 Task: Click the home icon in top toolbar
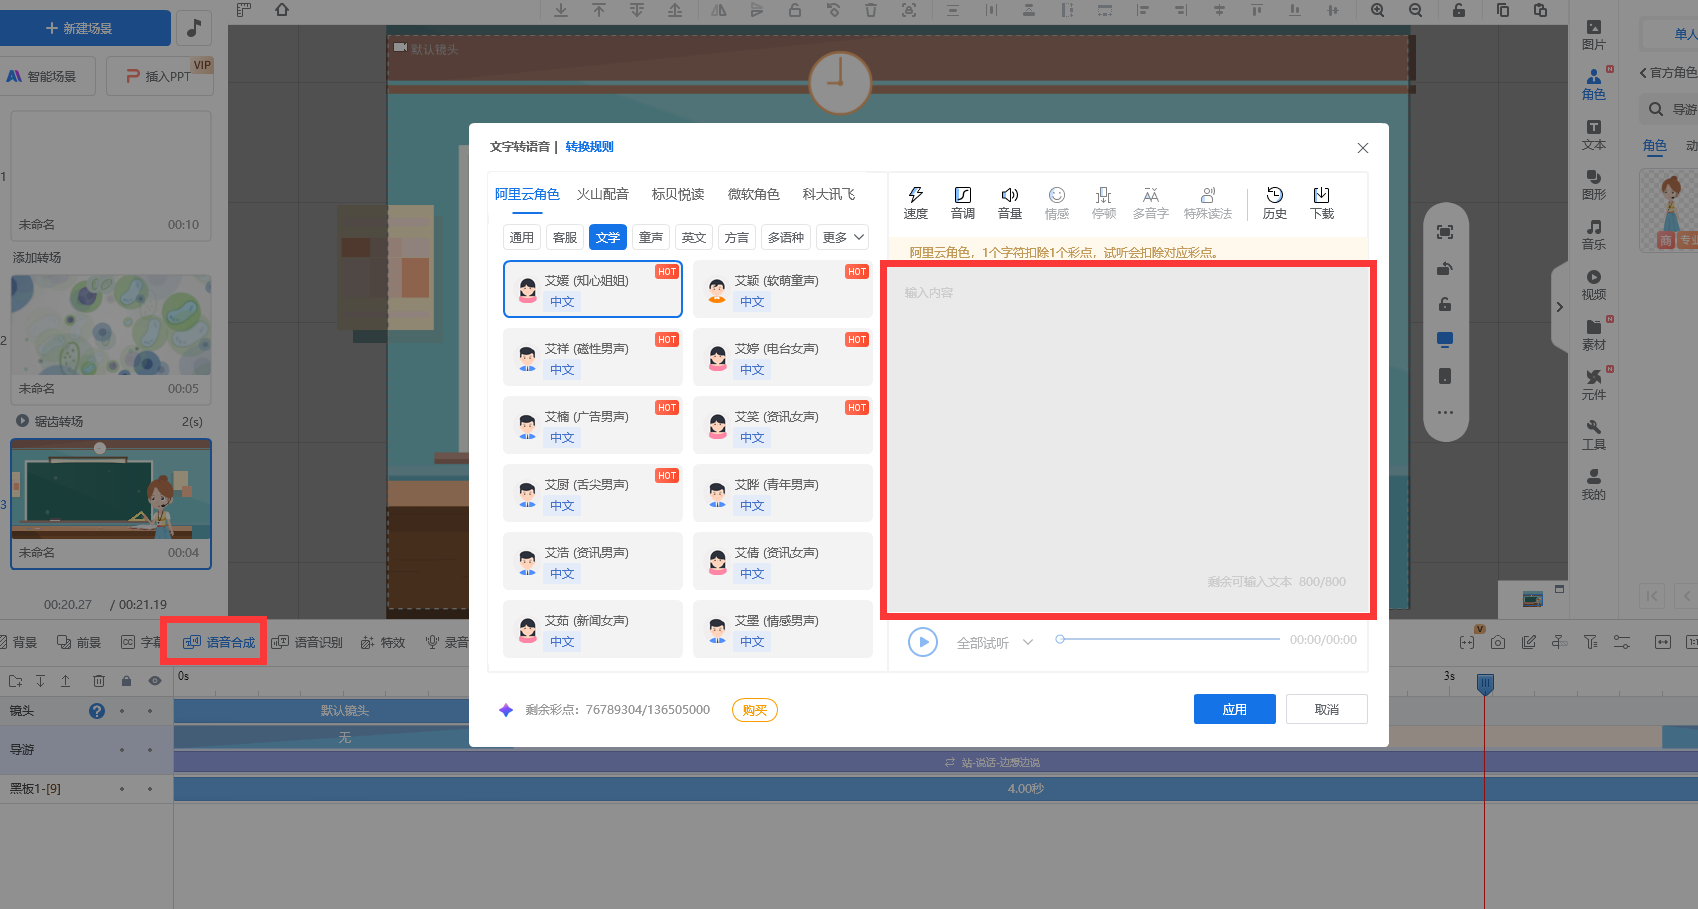click(282, 10)
